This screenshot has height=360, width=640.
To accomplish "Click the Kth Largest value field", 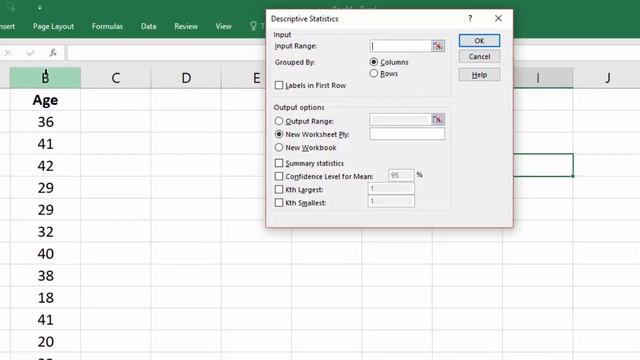I will [x=391, y=189].
